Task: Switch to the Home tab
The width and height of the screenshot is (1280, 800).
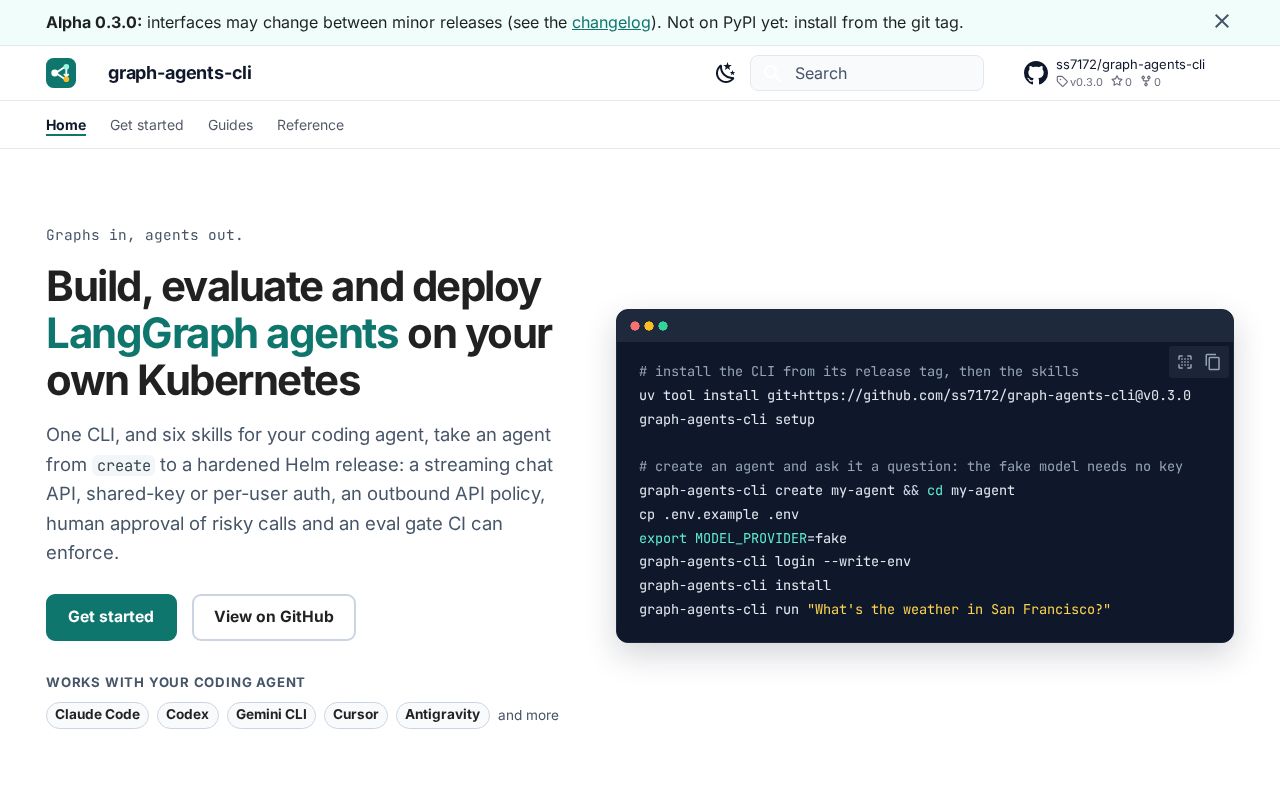Action: pyautogui.click(x=66, y=125)
